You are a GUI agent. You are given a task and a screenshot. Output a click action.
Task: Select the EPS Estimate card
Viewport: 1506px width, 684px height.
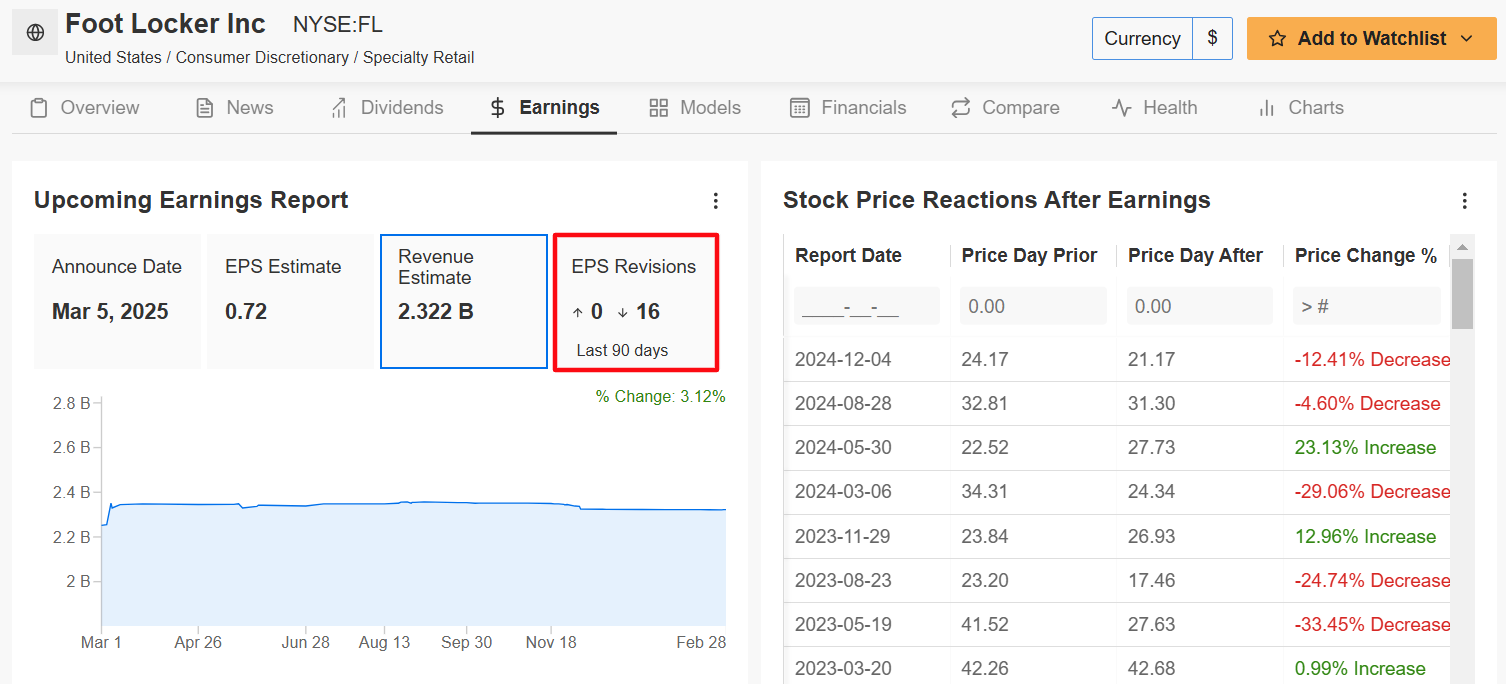pyautogui.click(x=290, y=302)
